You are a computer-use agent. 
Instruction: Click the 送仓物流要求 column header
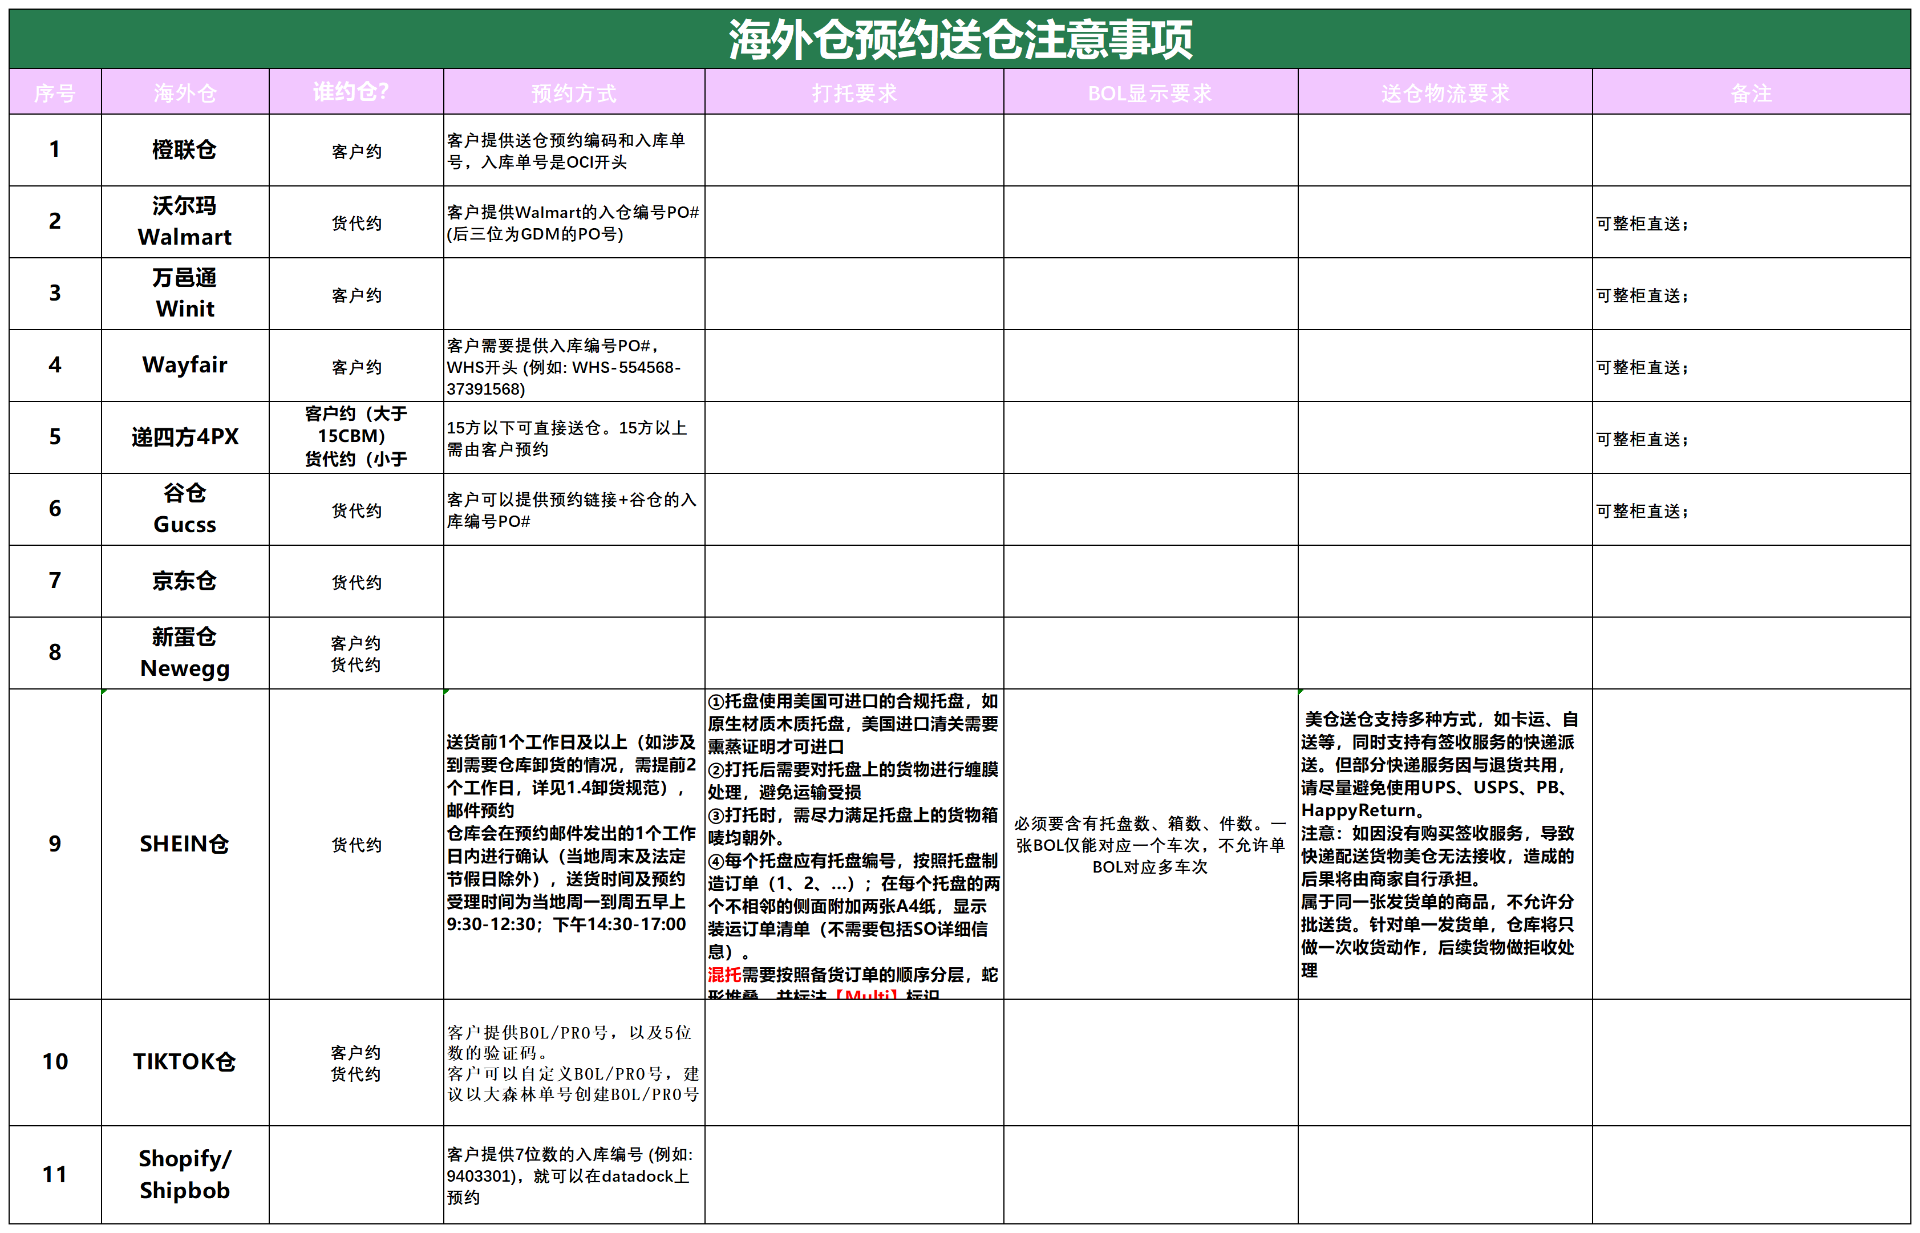pos(1443,92)
